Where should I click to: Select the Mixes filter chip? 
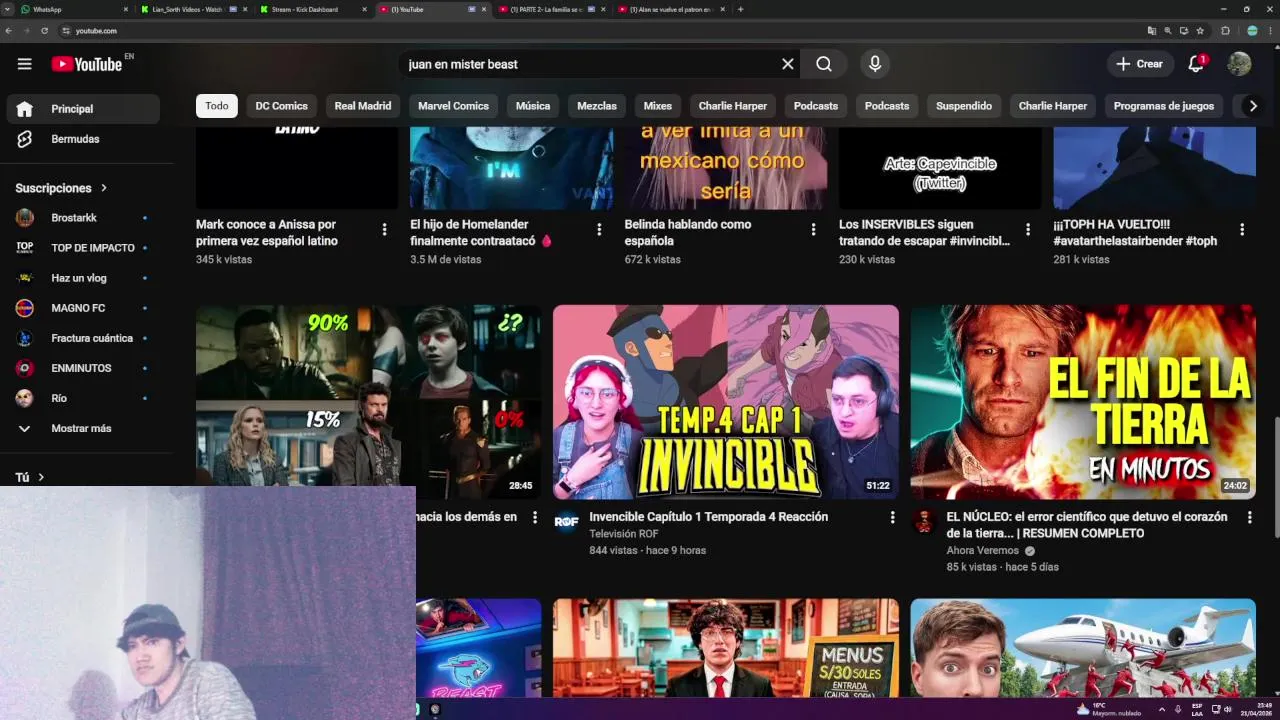coord(658,106)
